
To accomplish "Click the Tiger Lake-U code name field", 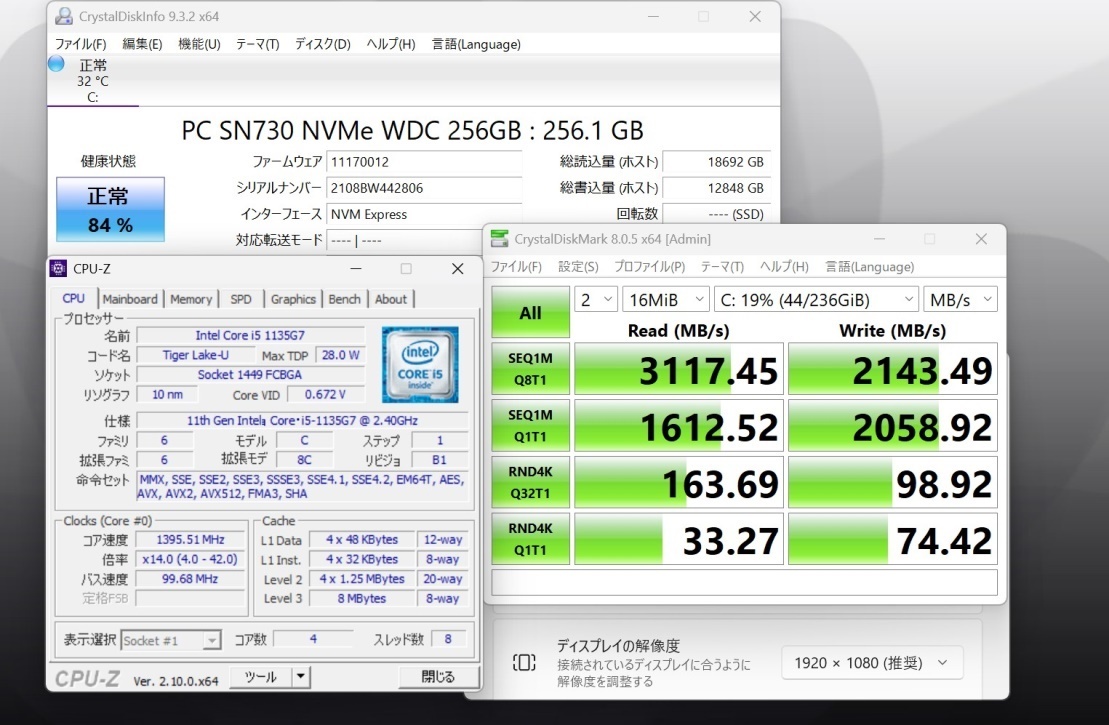I will click(x=195, y=355).
